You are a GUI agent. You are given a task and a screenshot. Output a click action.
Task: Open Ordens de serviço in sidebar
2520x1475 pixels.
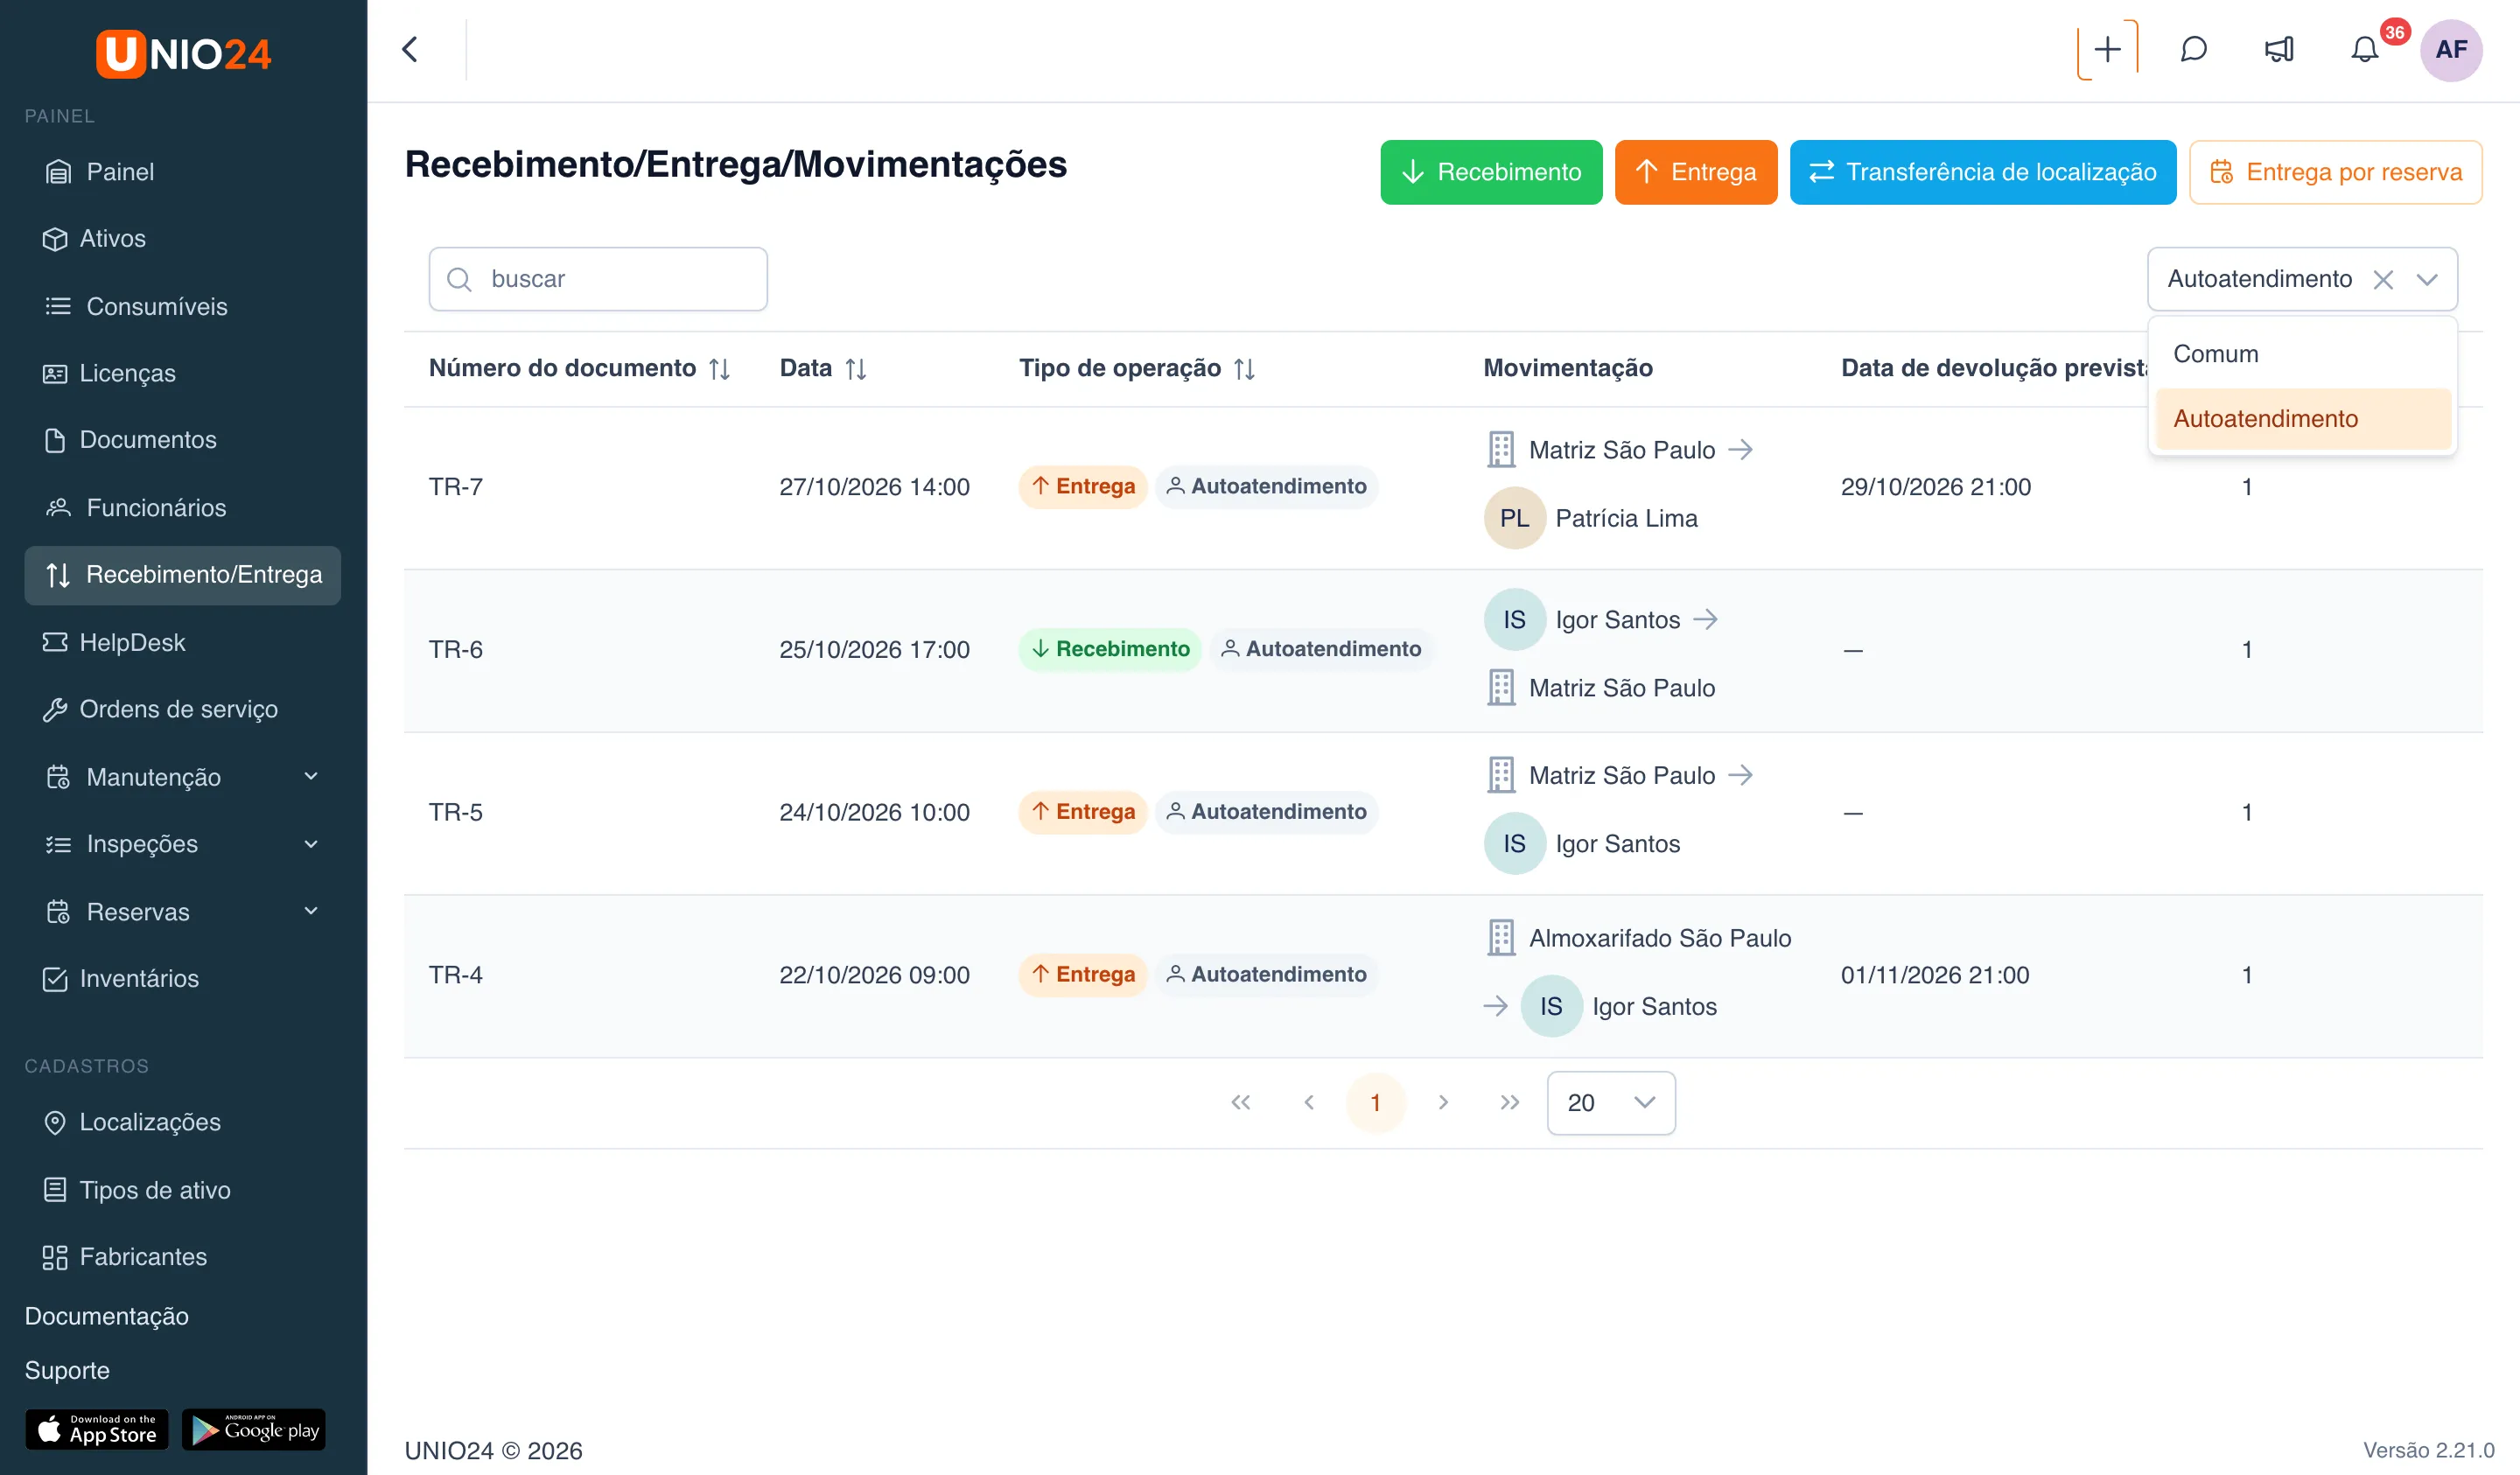[183, 709]
